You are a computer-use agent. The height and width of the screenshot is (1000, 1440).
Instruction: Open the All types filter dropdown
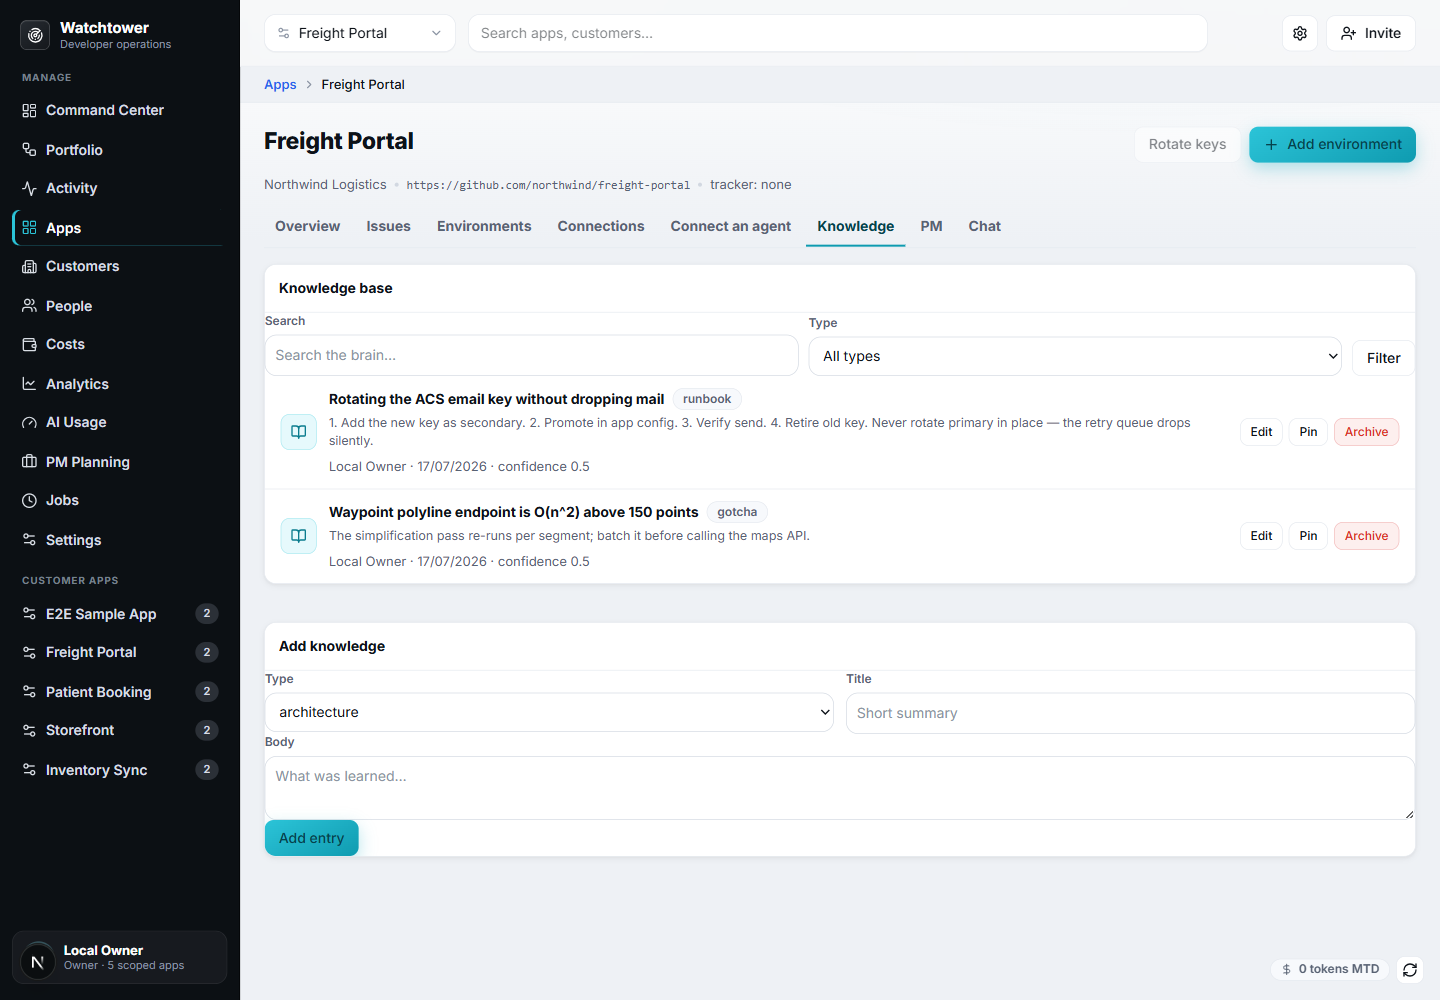coord(1075,356)
